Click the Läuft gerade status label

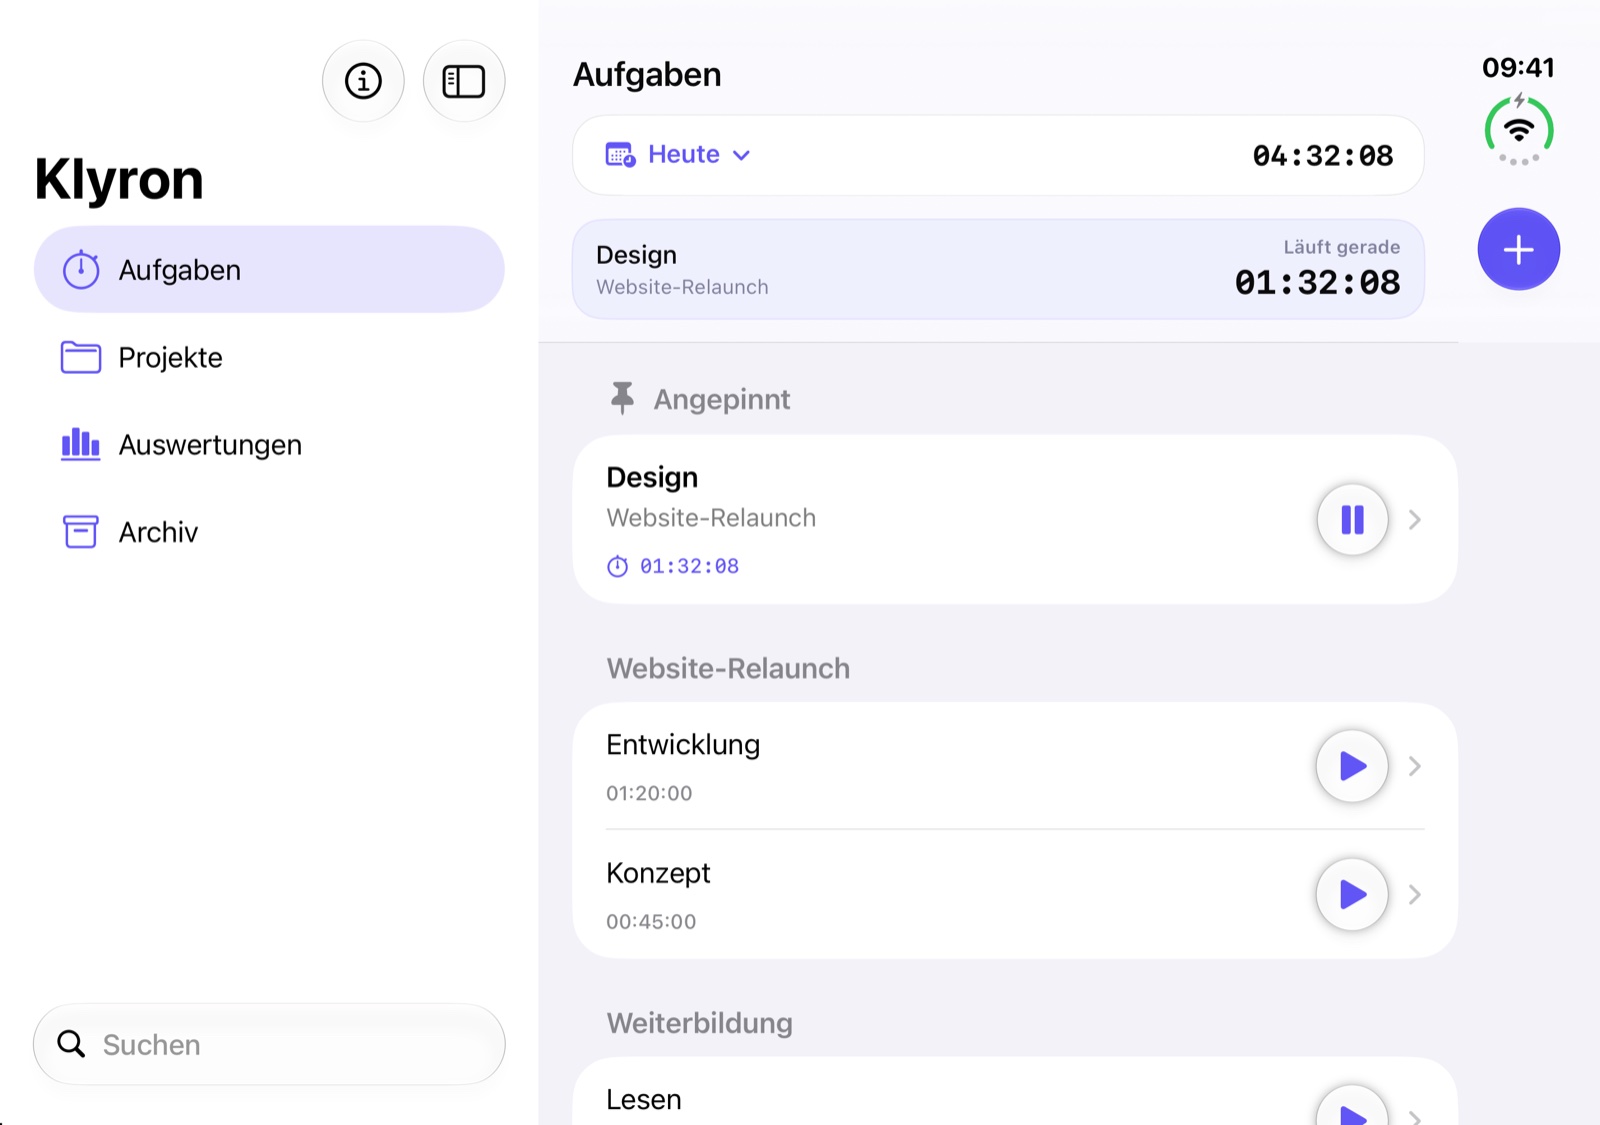click(1341, 247)
